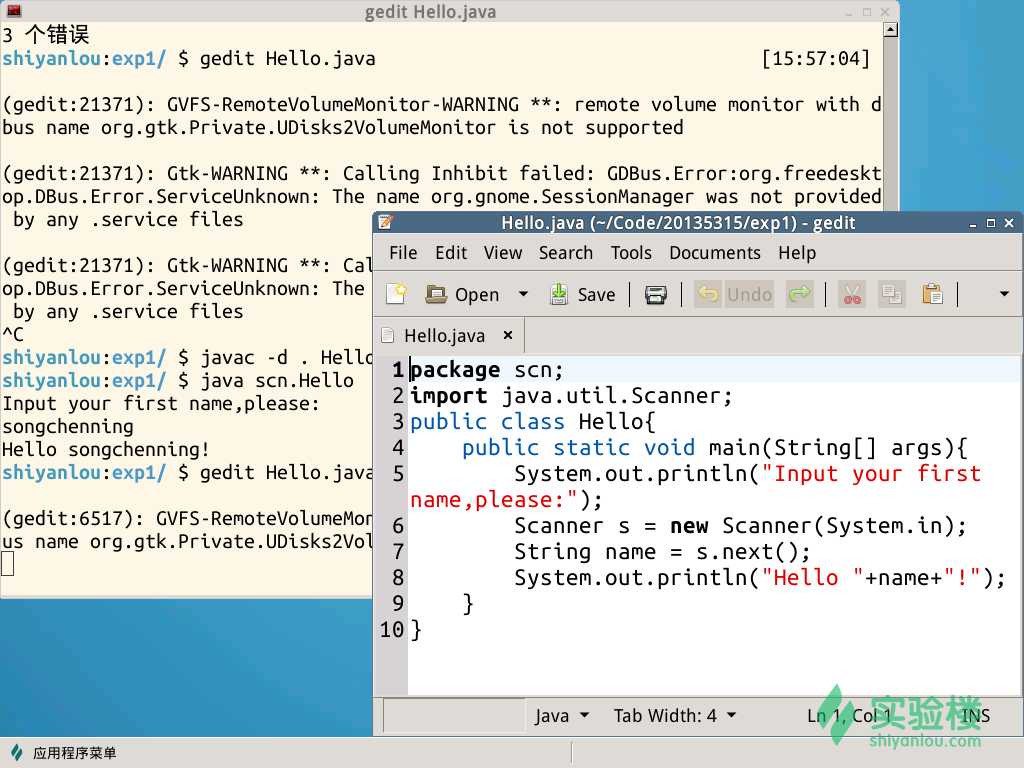Click 'import java.util.Scanner;' code line
Screen dimensions: 1024x768
[x=571, y=396]
